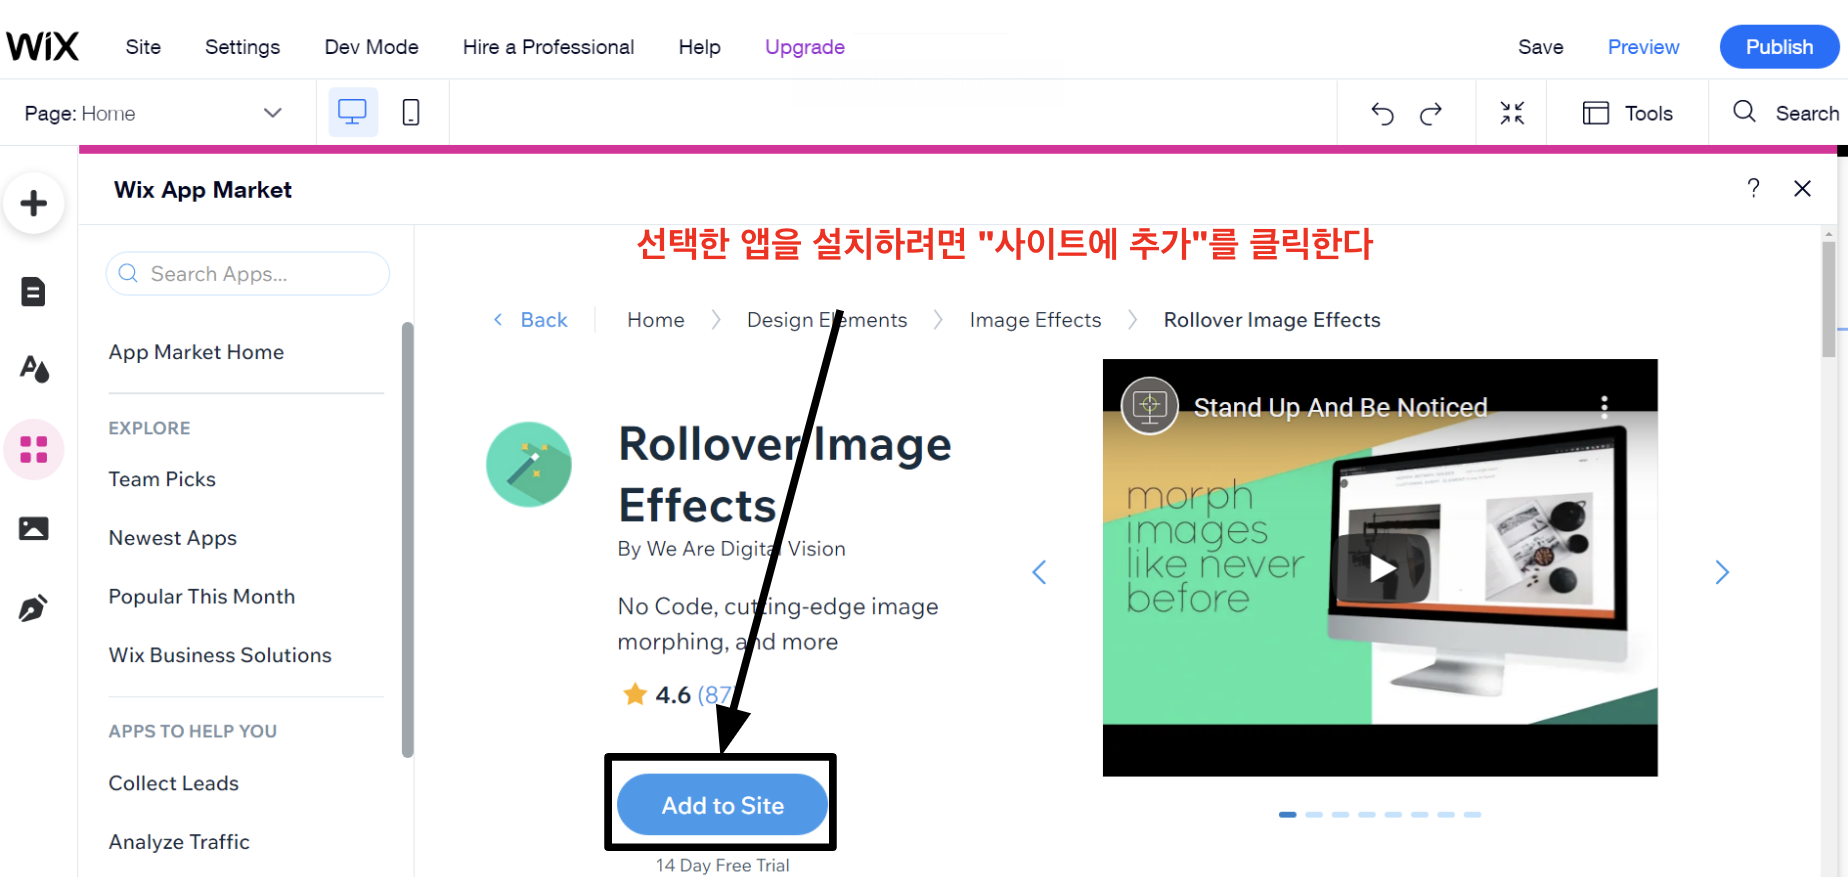Show next media slide
Image resolution: width=1848 pixels, height=877 pixels.
1722,572
